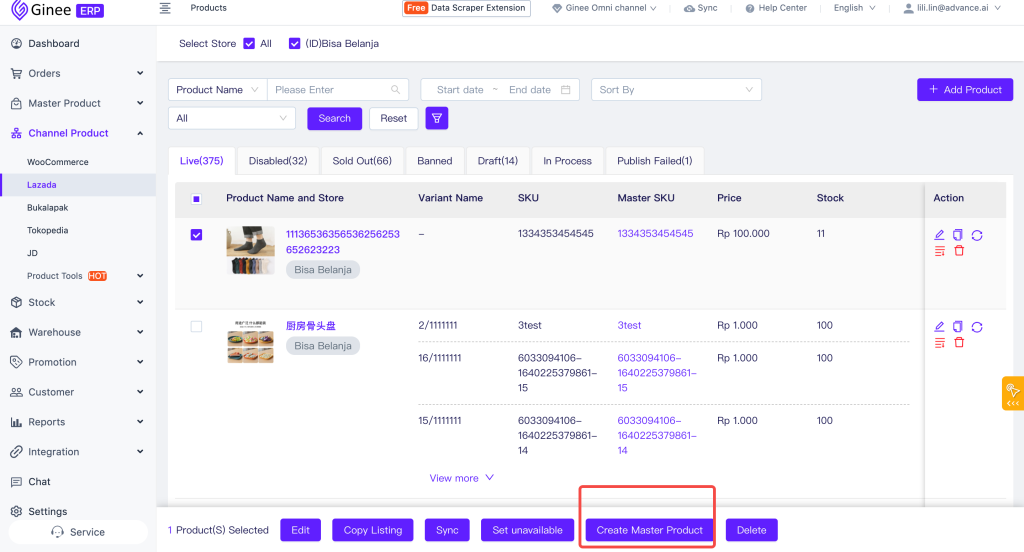Click the Orders cart icon

[x=16, y=73]
